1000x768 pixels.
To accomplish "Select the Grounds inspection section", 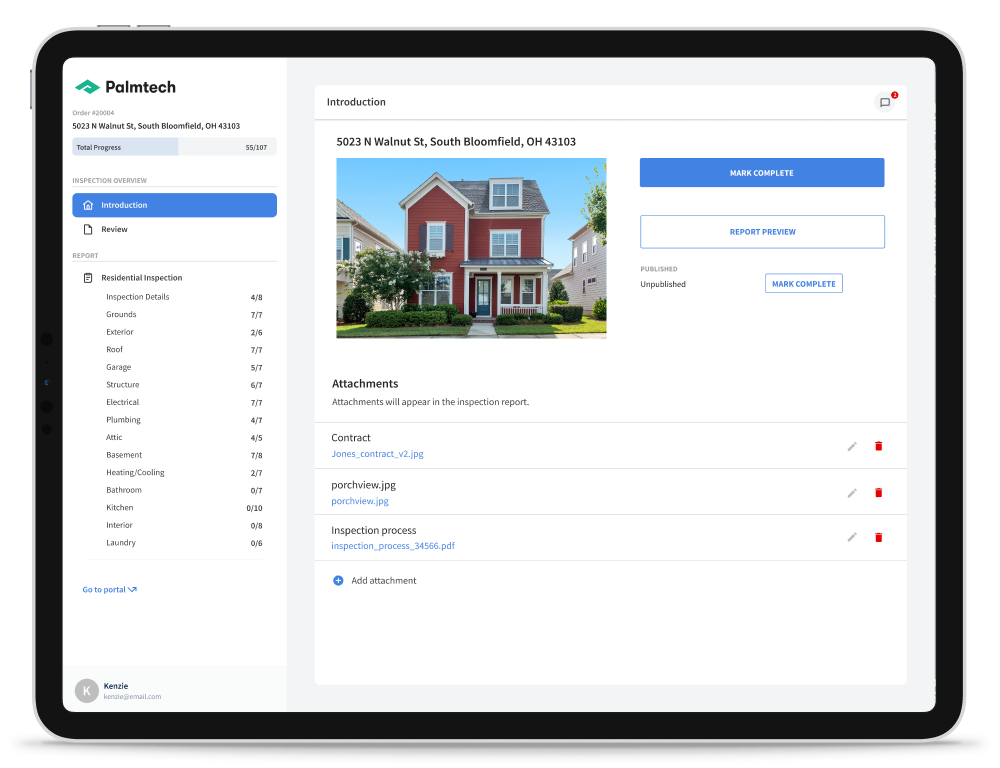I will point(120,314).
